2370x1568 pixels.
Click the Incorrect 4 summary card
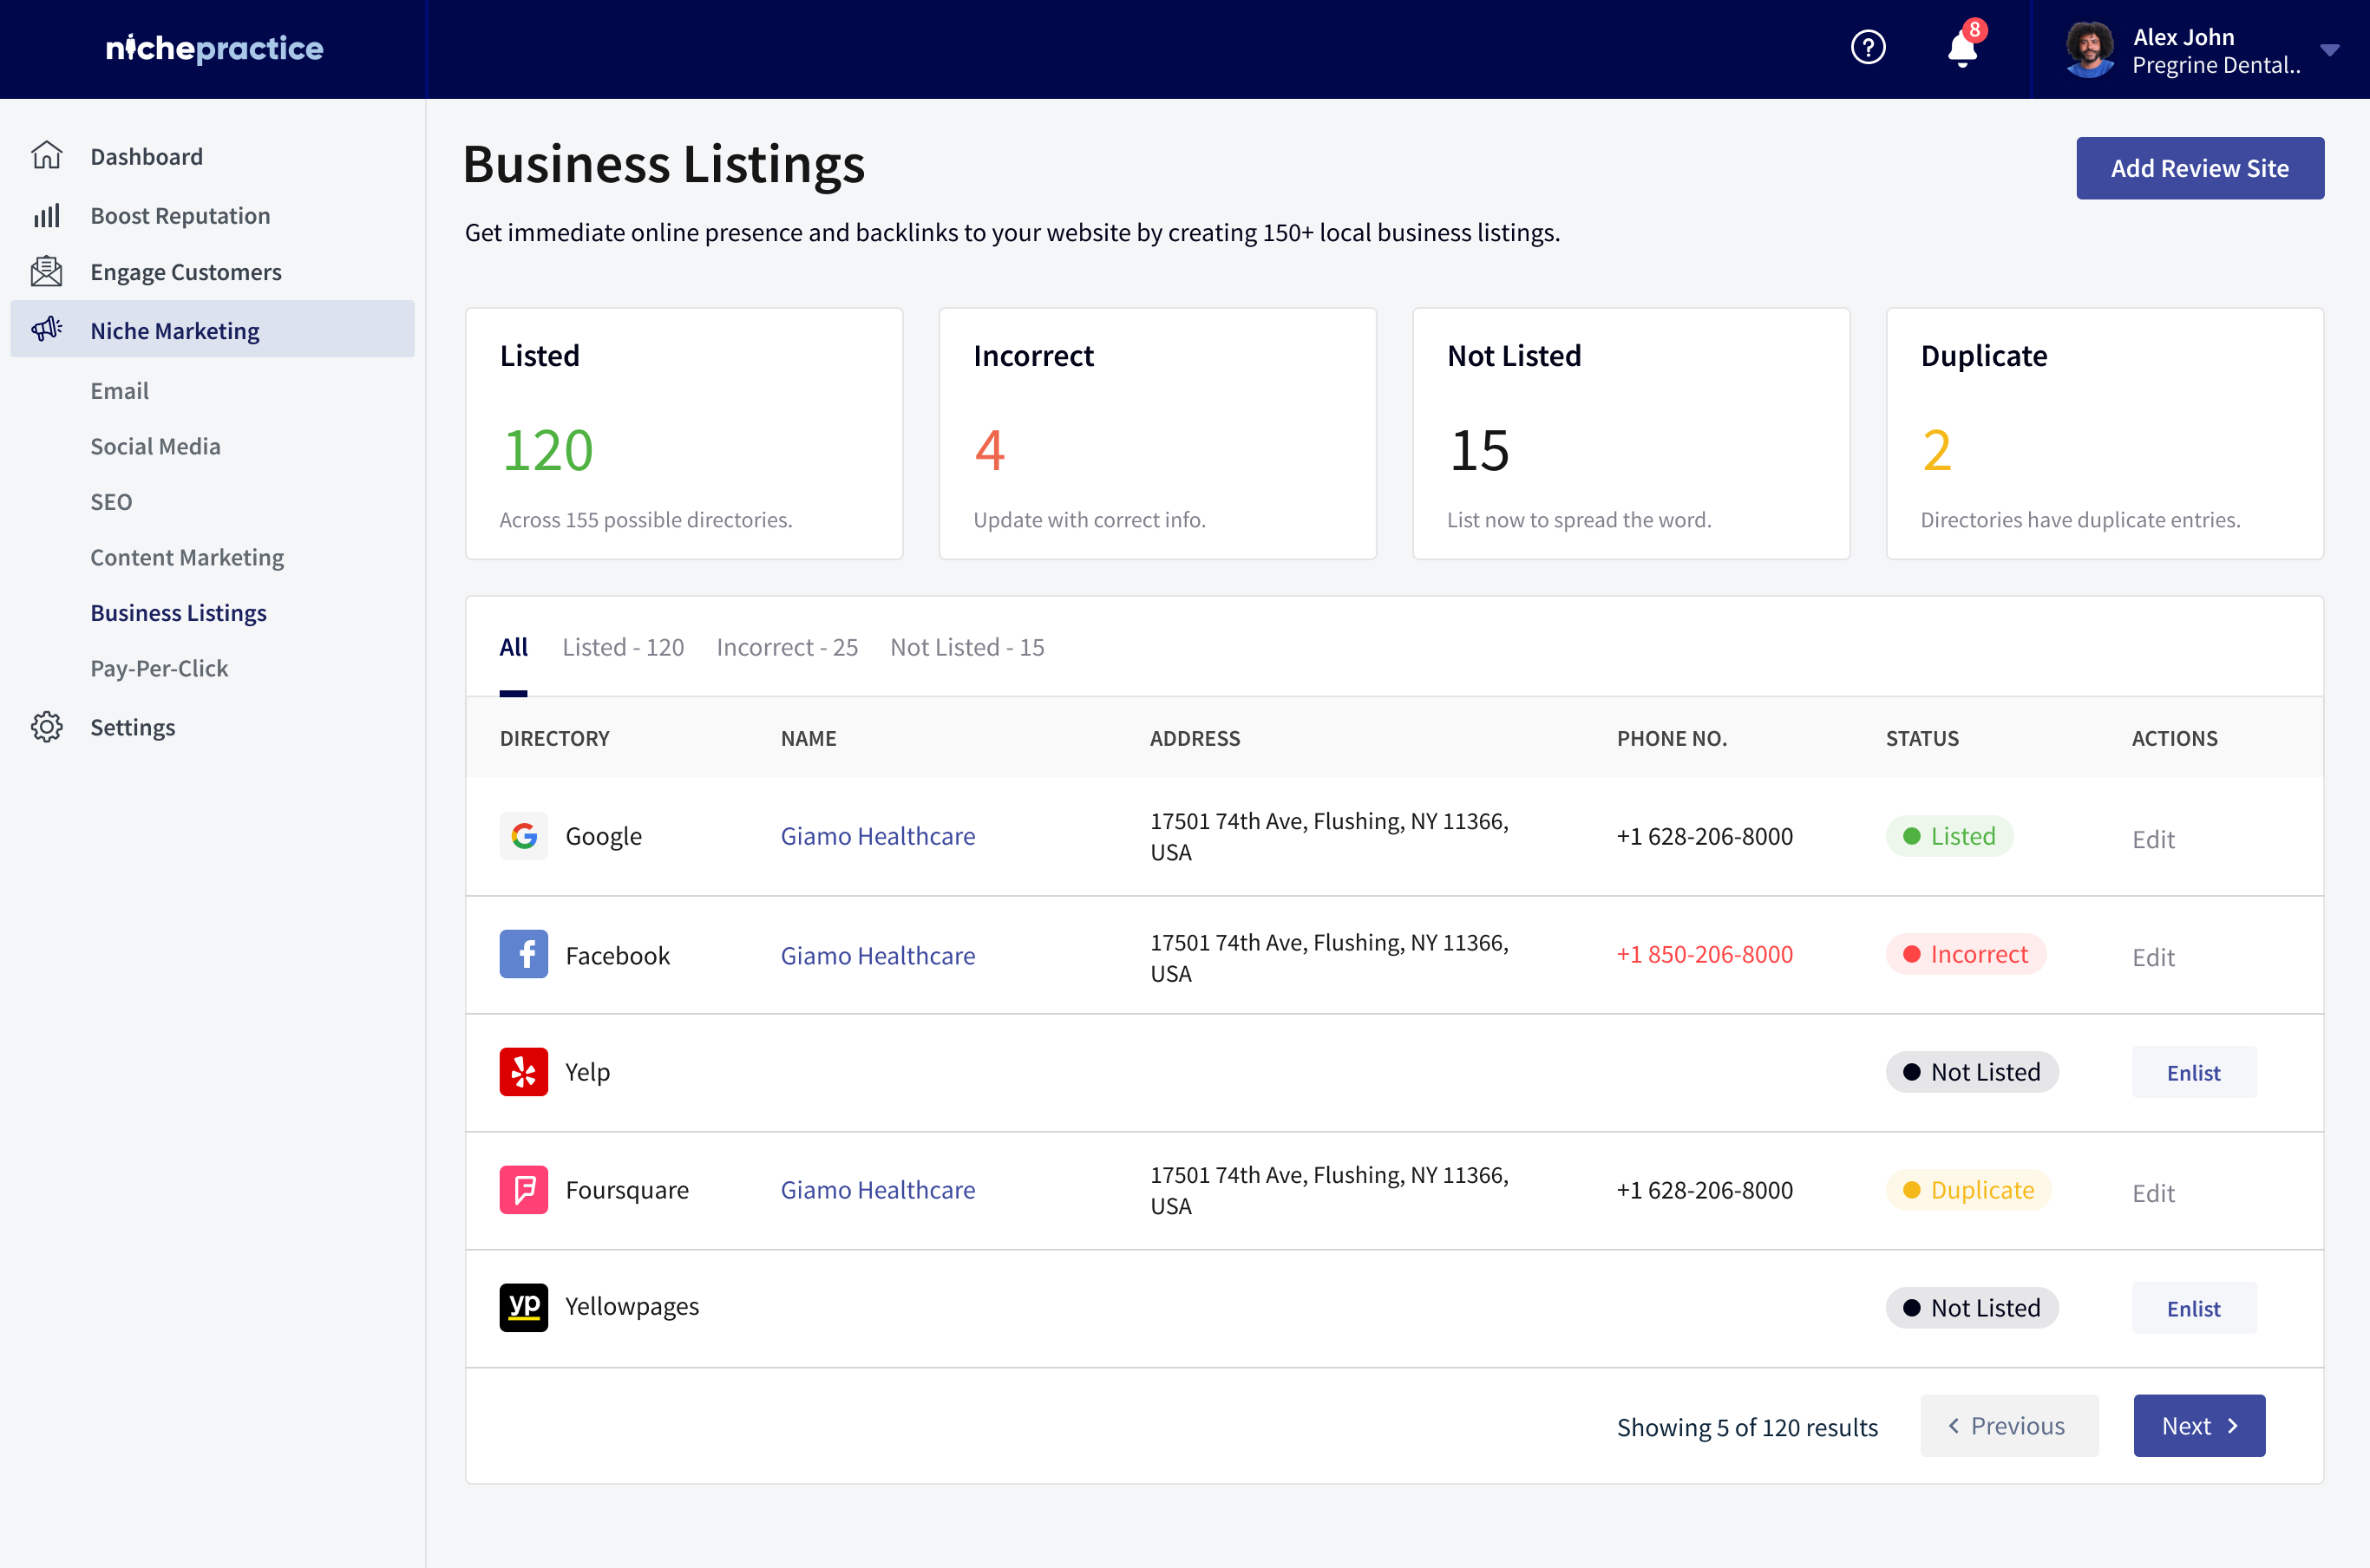(x=1157, y=433)
